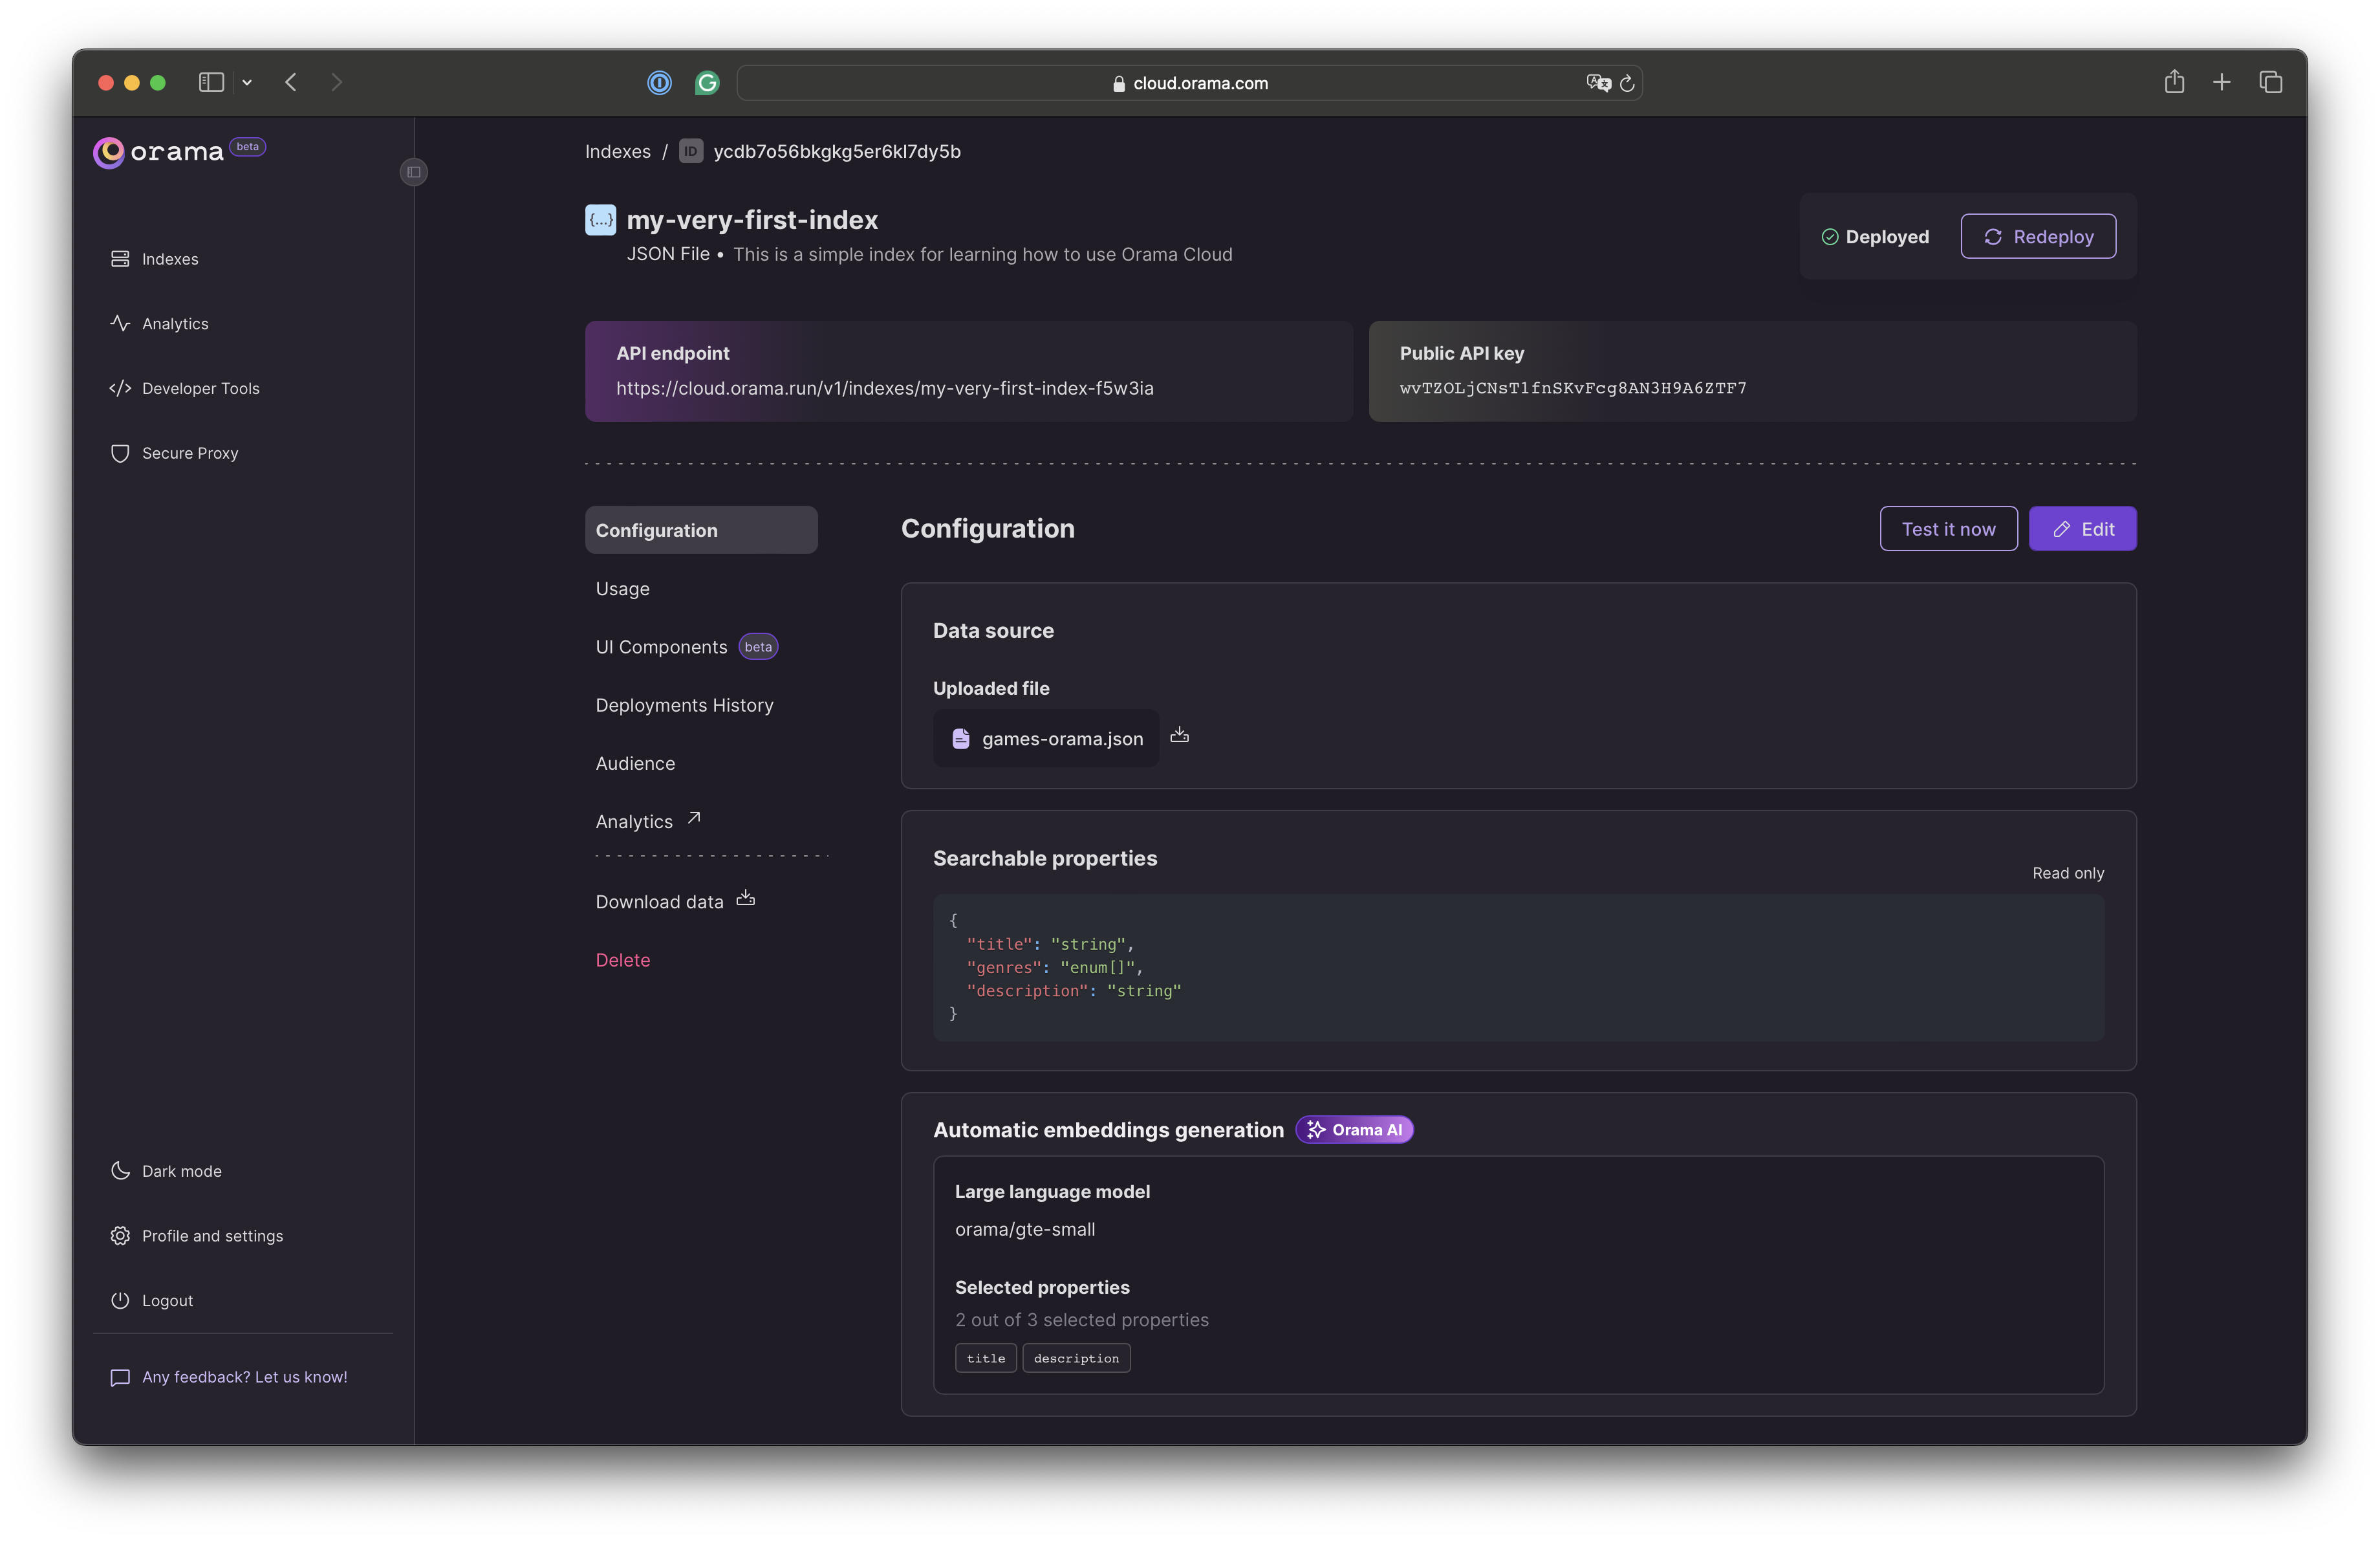Open the index Analytics external link
2380x1541 pixels.
(x=634, y=822)
